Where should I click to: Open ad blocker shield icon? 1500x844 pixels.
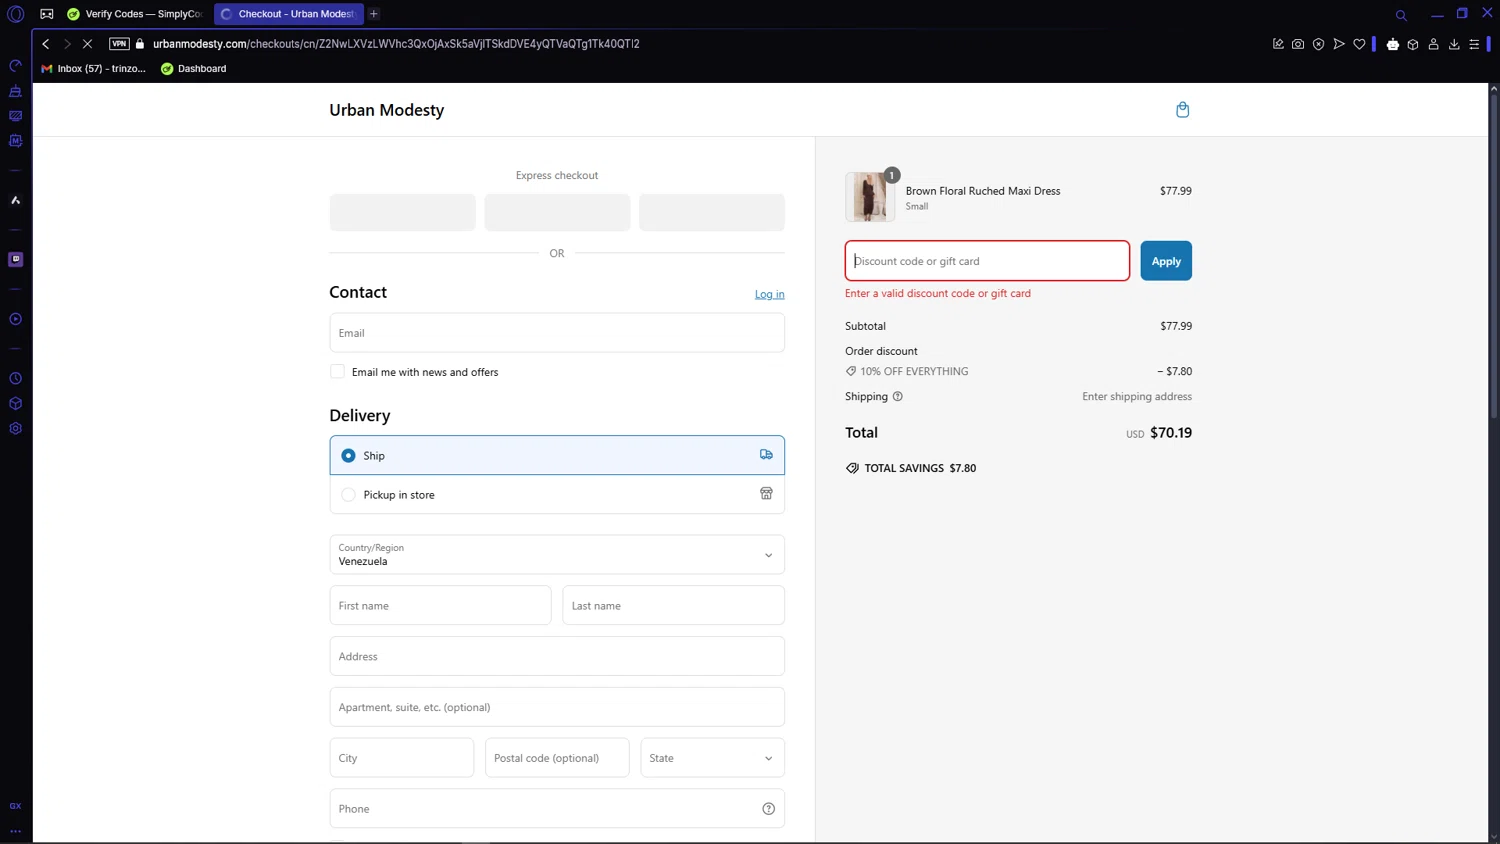(1319, 44)
